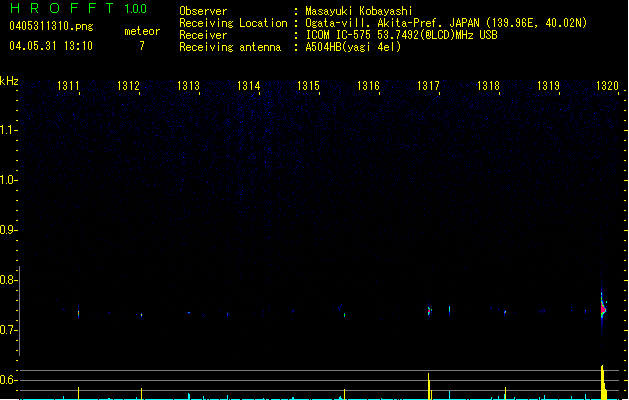Click the 1.0 kHz frequency axis label
Viewport: 629px width, 400px height.
[x=8, y=180]
